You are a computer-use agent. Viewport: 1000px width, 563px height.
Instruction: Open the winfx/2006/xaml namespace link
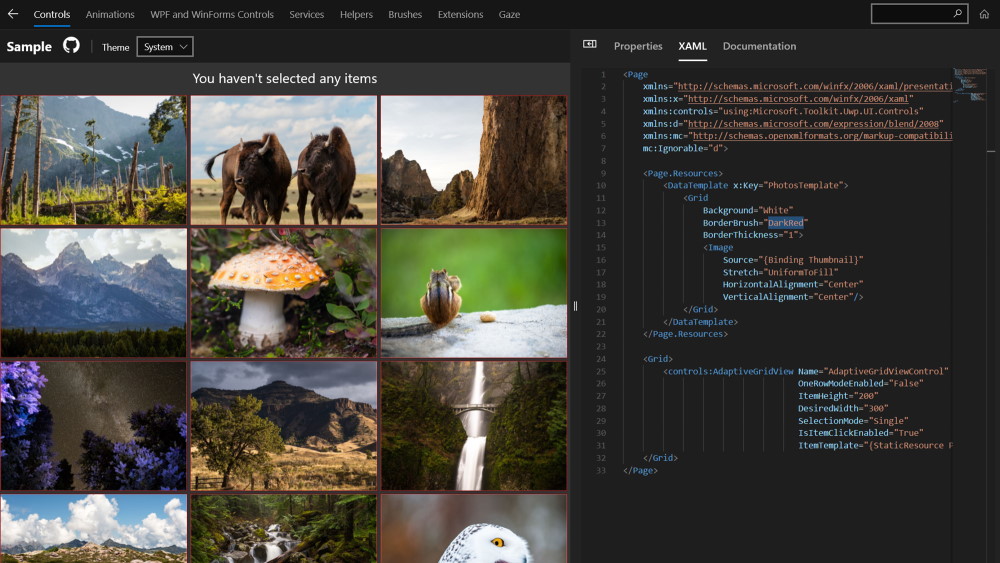click(x=798, y=99)
